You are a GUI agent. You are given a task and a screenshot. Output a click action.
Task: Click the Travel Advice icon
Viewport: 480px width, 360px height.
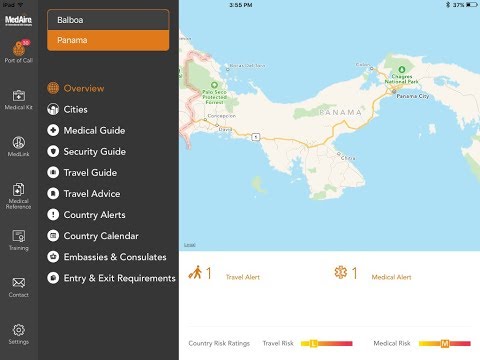tap(53, 194)
